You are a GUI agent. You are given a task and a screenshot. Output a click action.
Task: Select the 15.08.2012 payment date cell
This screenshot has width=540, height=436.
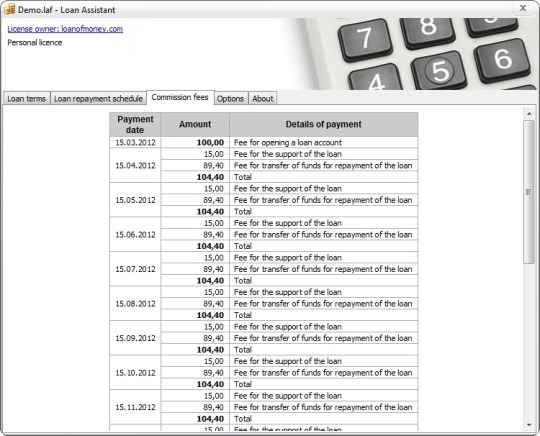135,304
